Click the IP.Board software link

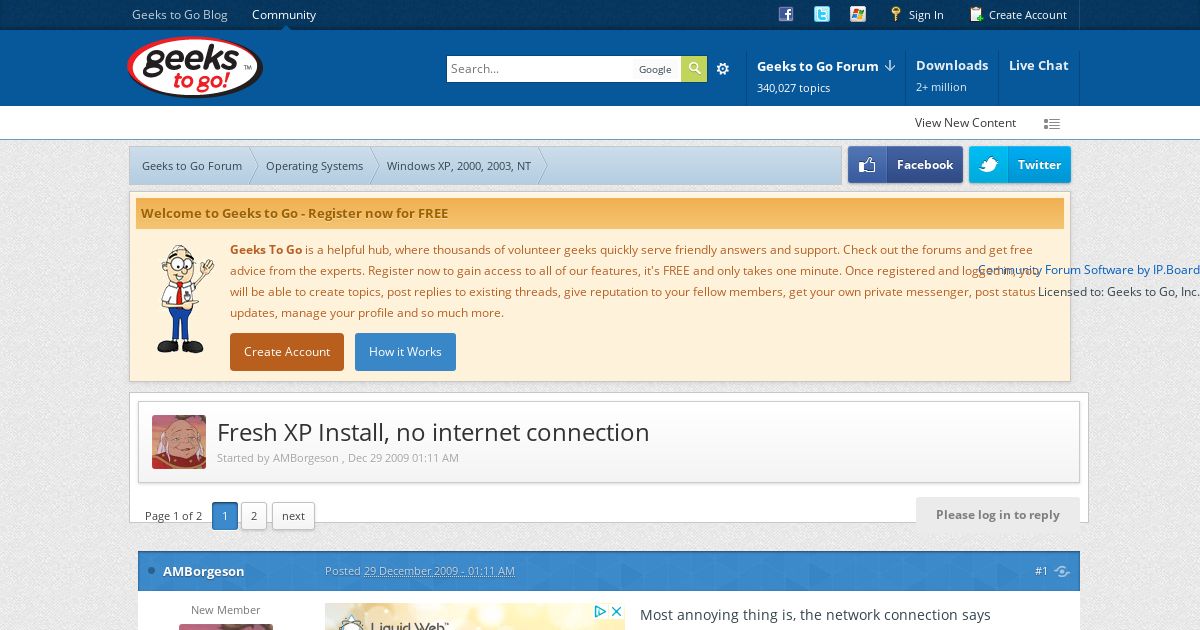pos(1089,270)
